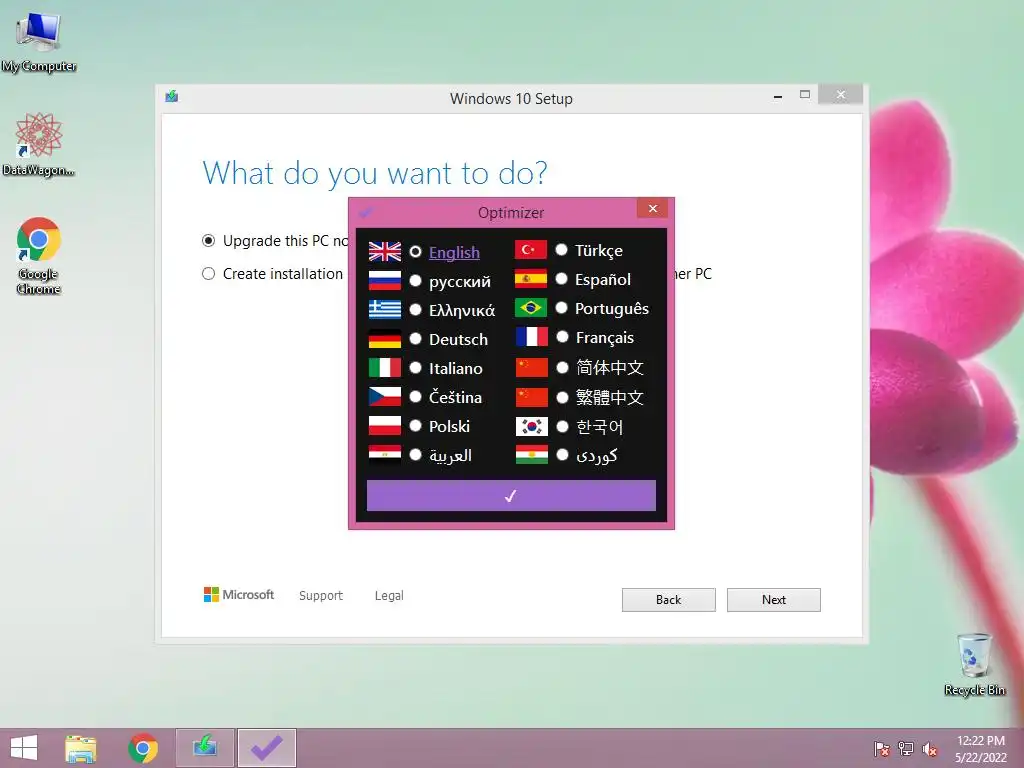Switch to Optimizer taskbar item

coord(267,748)
